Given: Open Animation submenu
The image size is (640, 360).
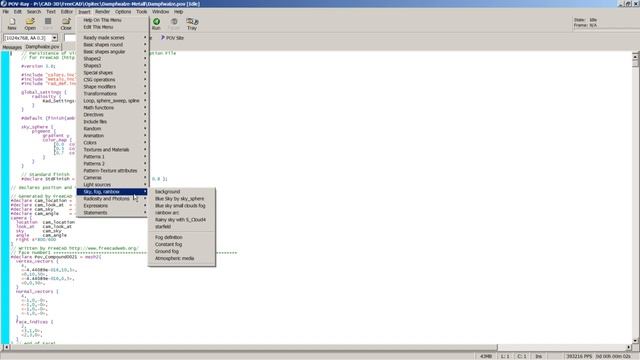Looking at the screenshot, I should tap(113, 136).
